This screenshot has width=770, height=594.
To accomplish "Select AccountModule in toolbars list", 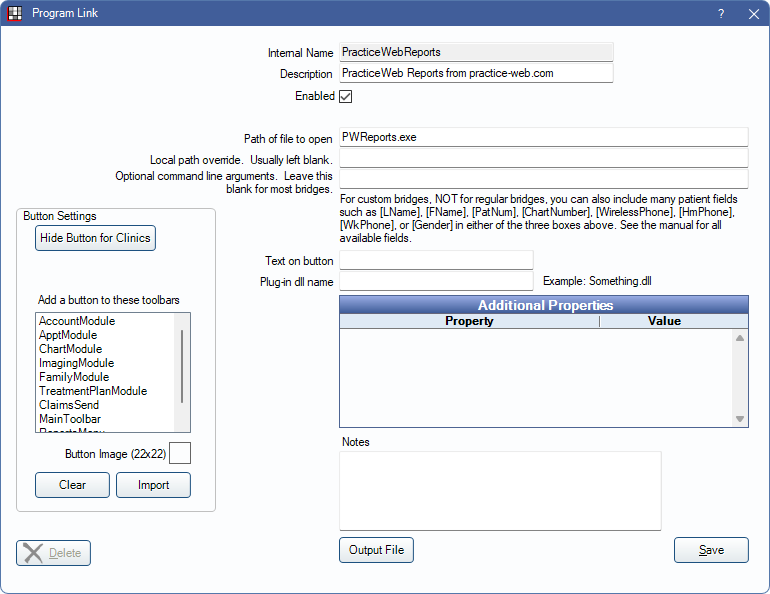I will (77, 321).
